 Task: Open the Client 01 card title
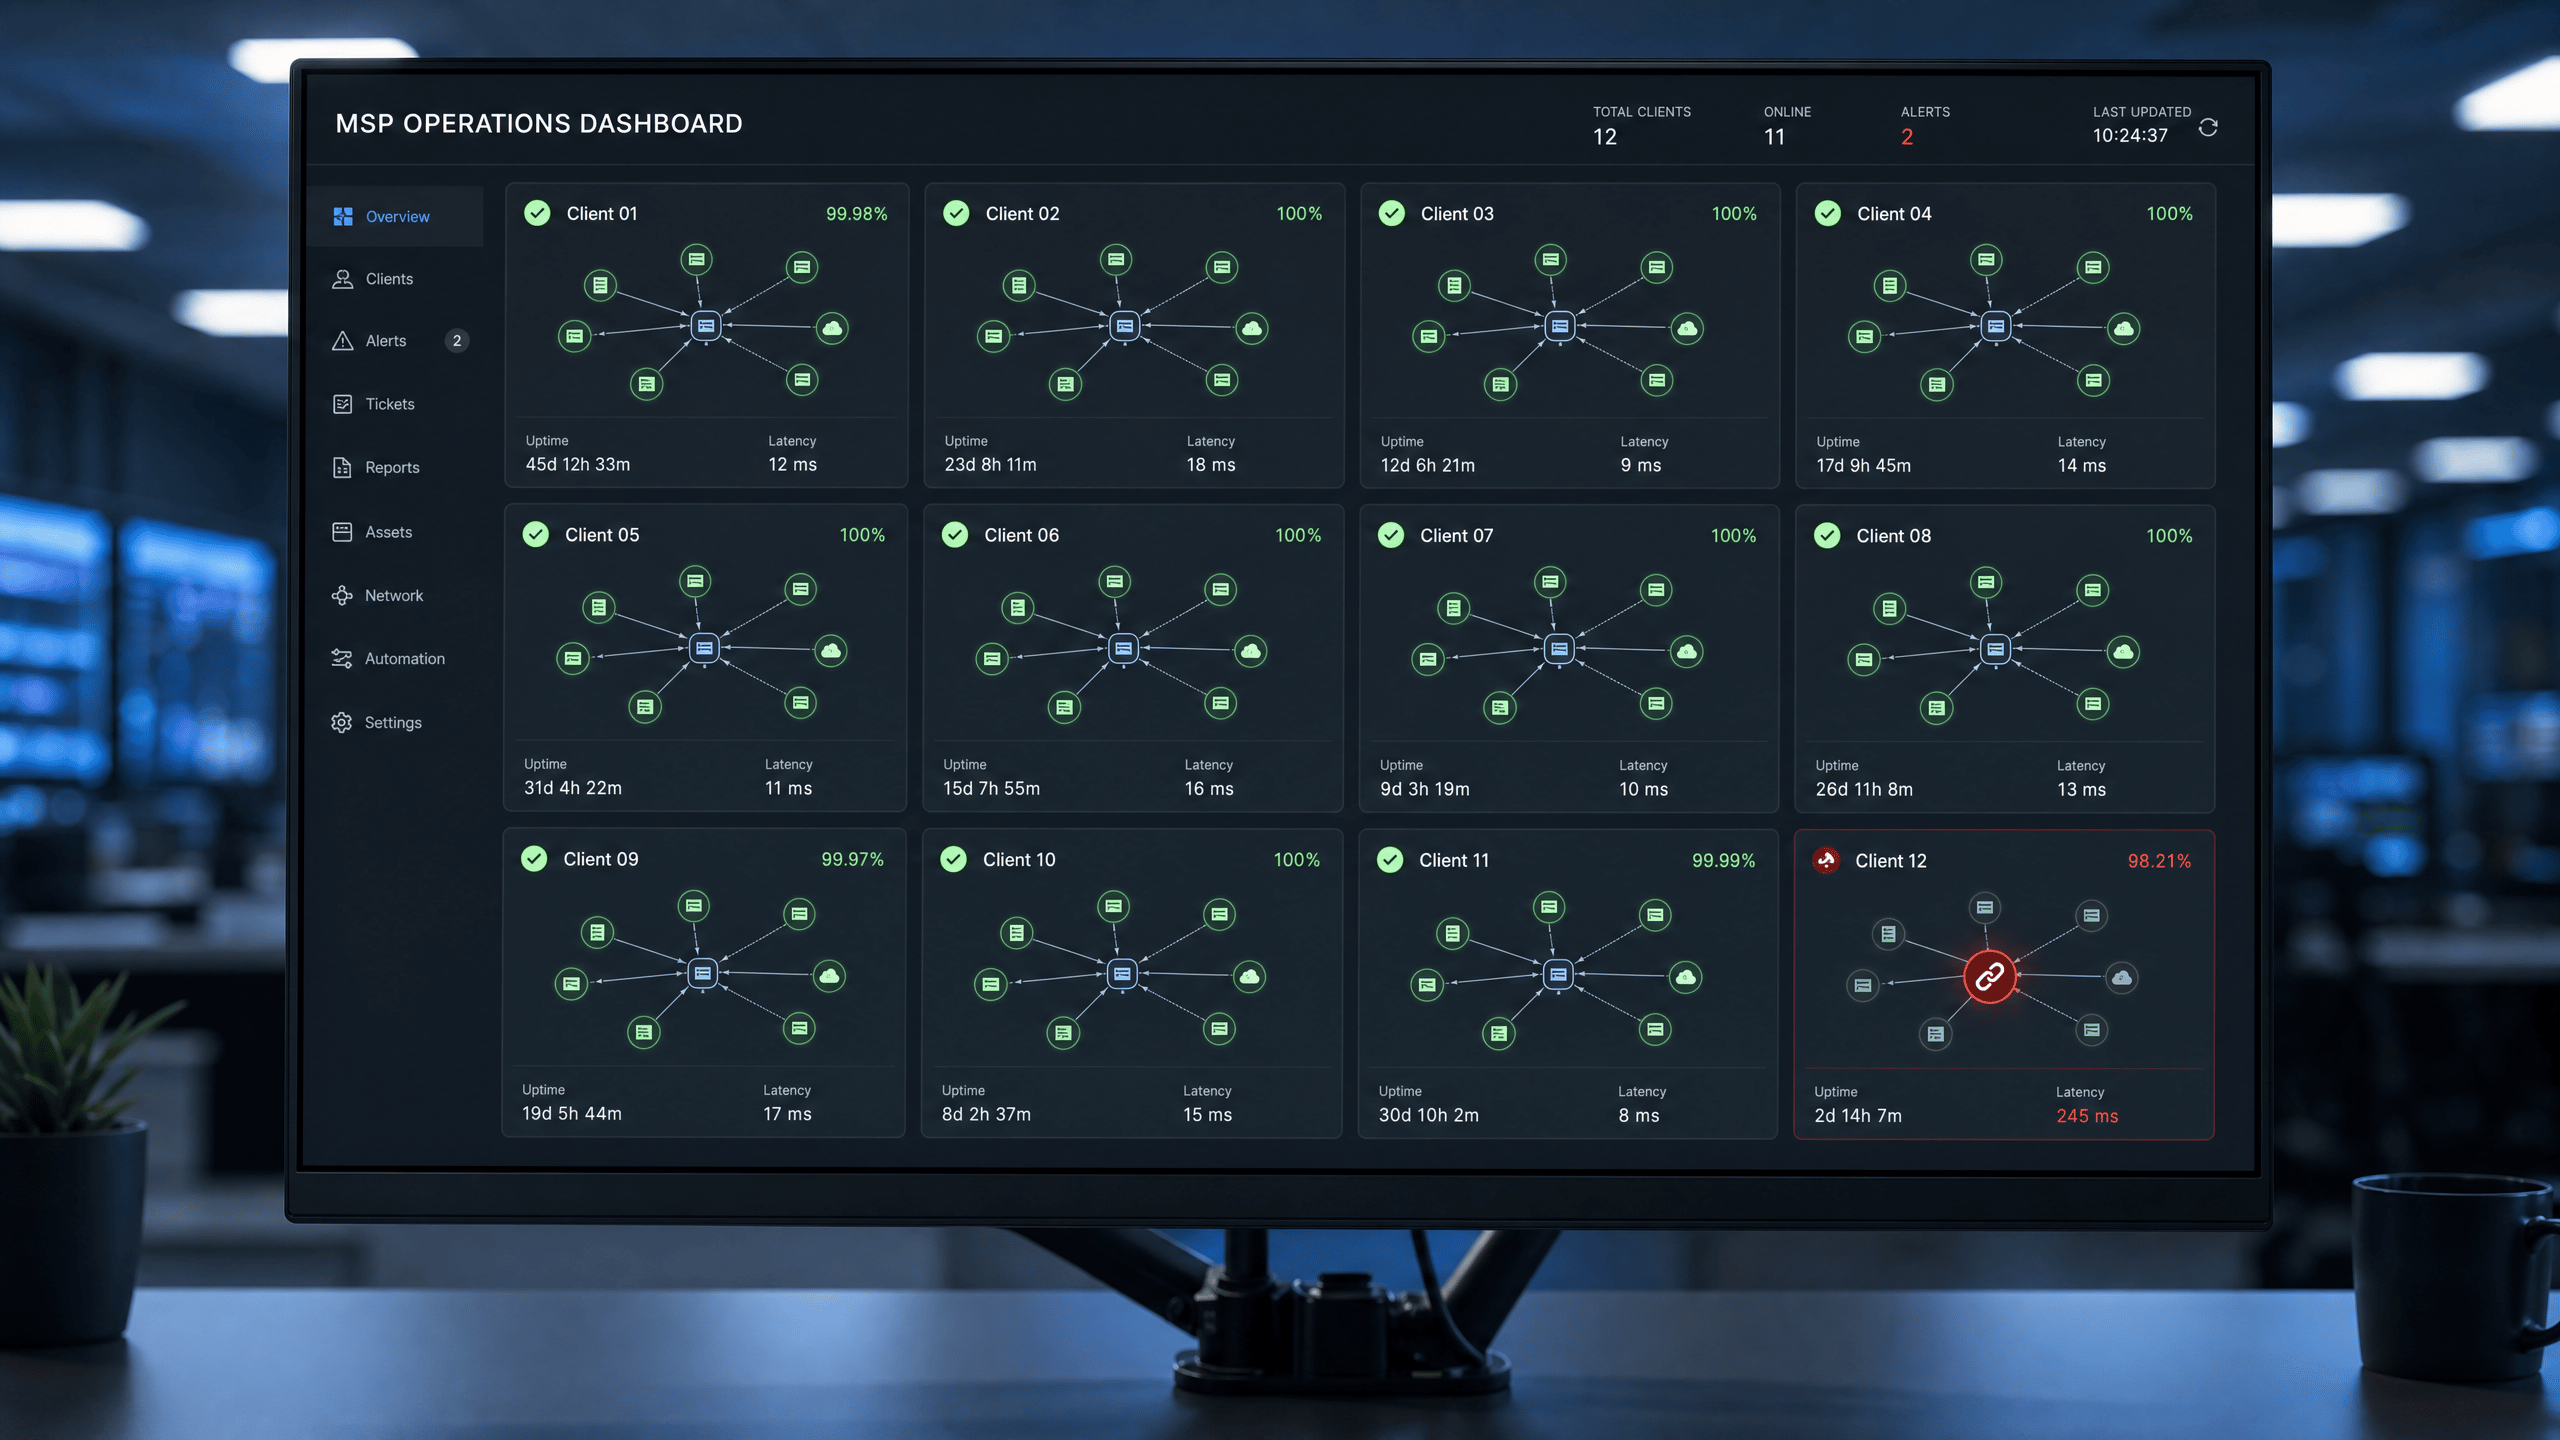click(602, 213)
